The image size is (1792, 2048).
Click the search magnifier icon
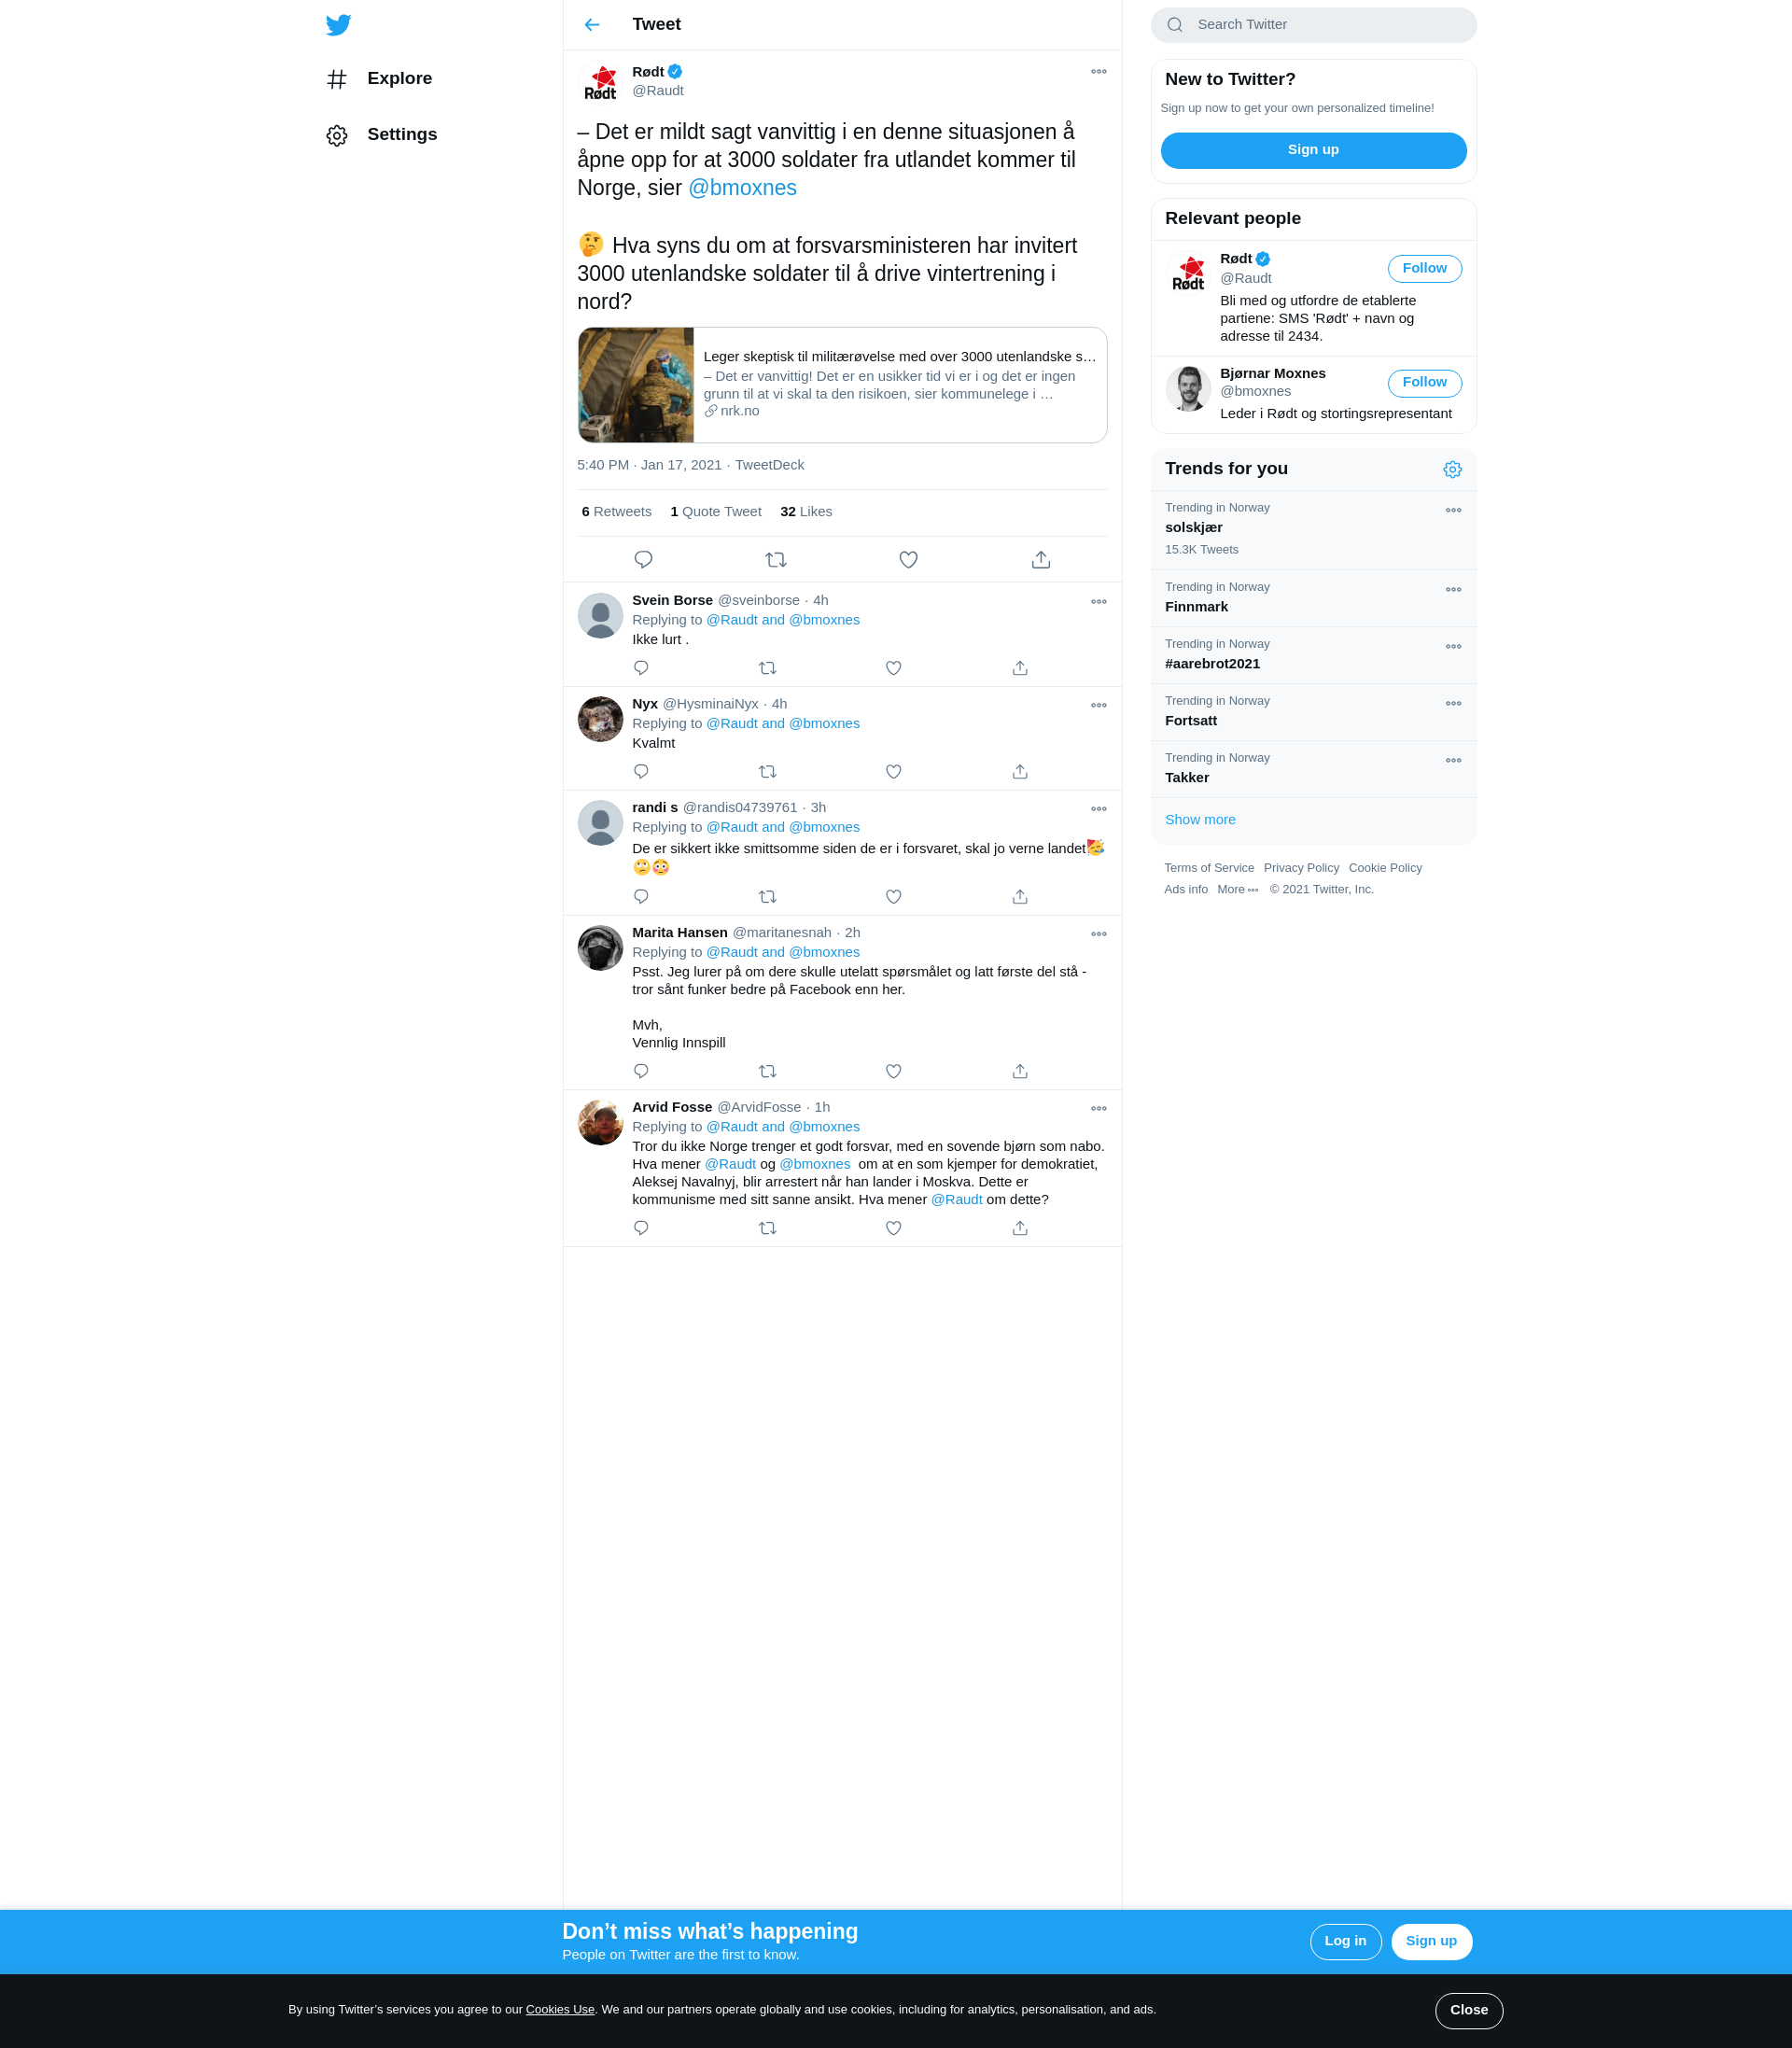click(1175, 25)
